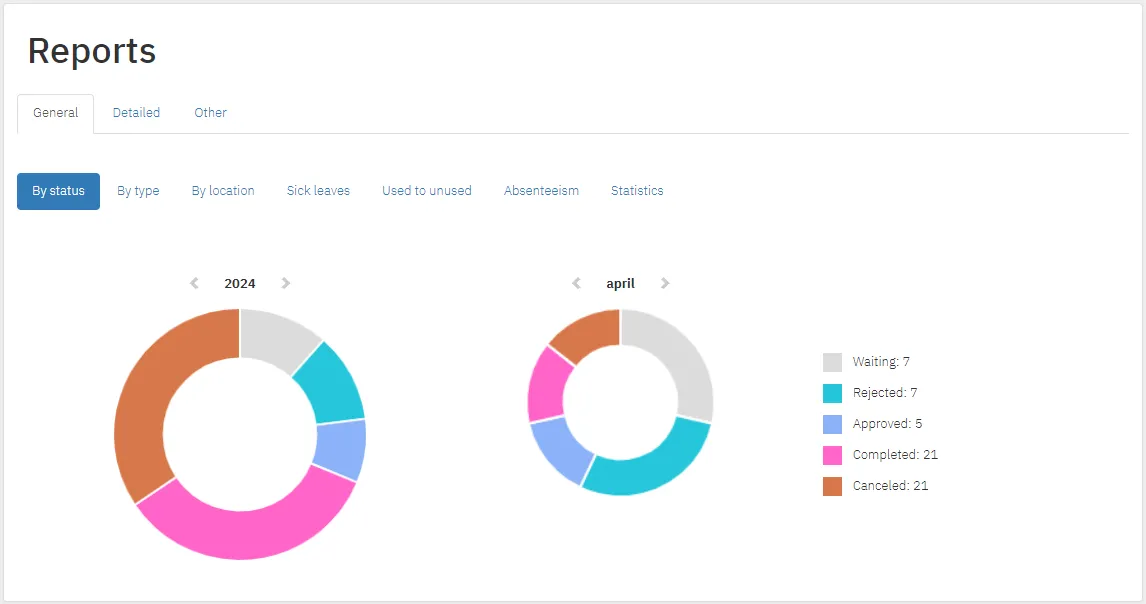Click the orange Canceled slice in april chart
The image size is (1146, 604).
pos(588,333)
